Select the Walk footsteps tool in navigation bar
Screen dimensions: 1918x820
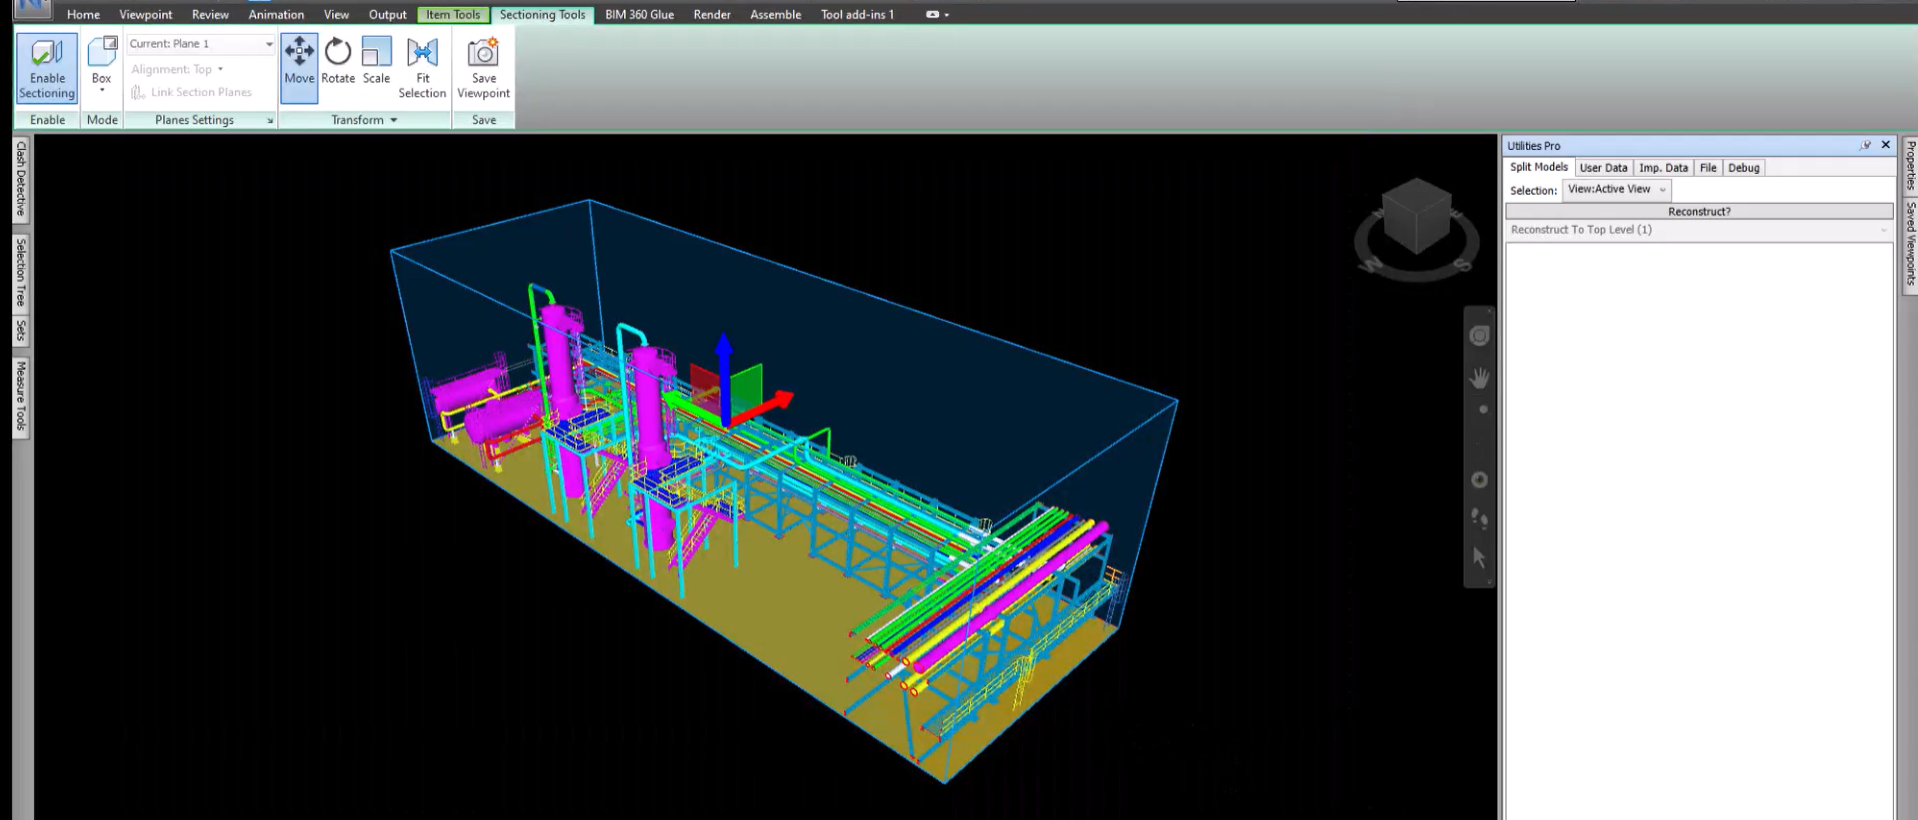pyautogui.click(x=1479, y=518)
